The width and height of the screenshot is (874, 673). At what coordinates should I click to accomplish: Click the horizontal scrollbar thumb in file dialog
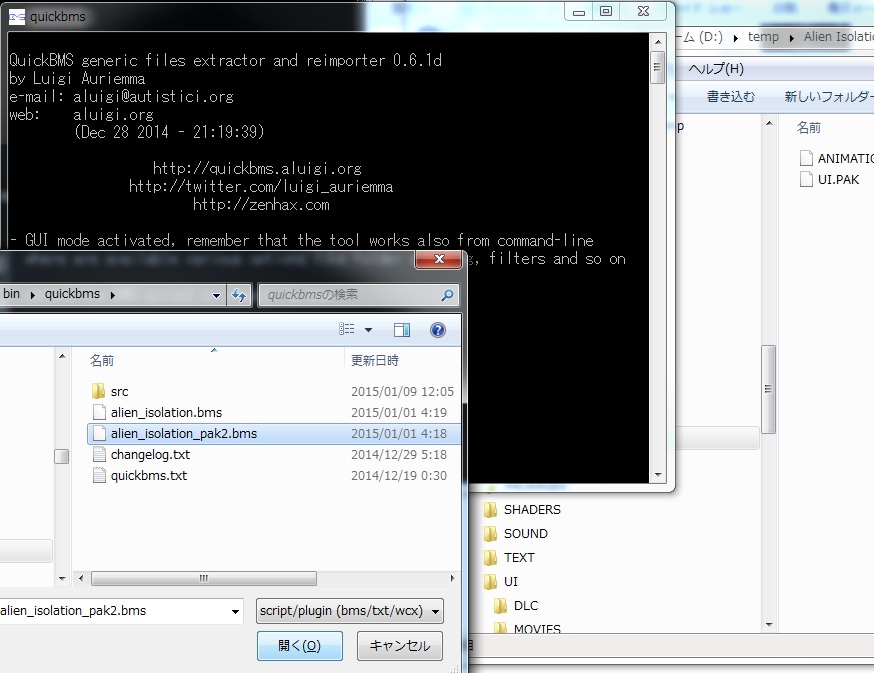pyautogui.click(x=204, y=578)
